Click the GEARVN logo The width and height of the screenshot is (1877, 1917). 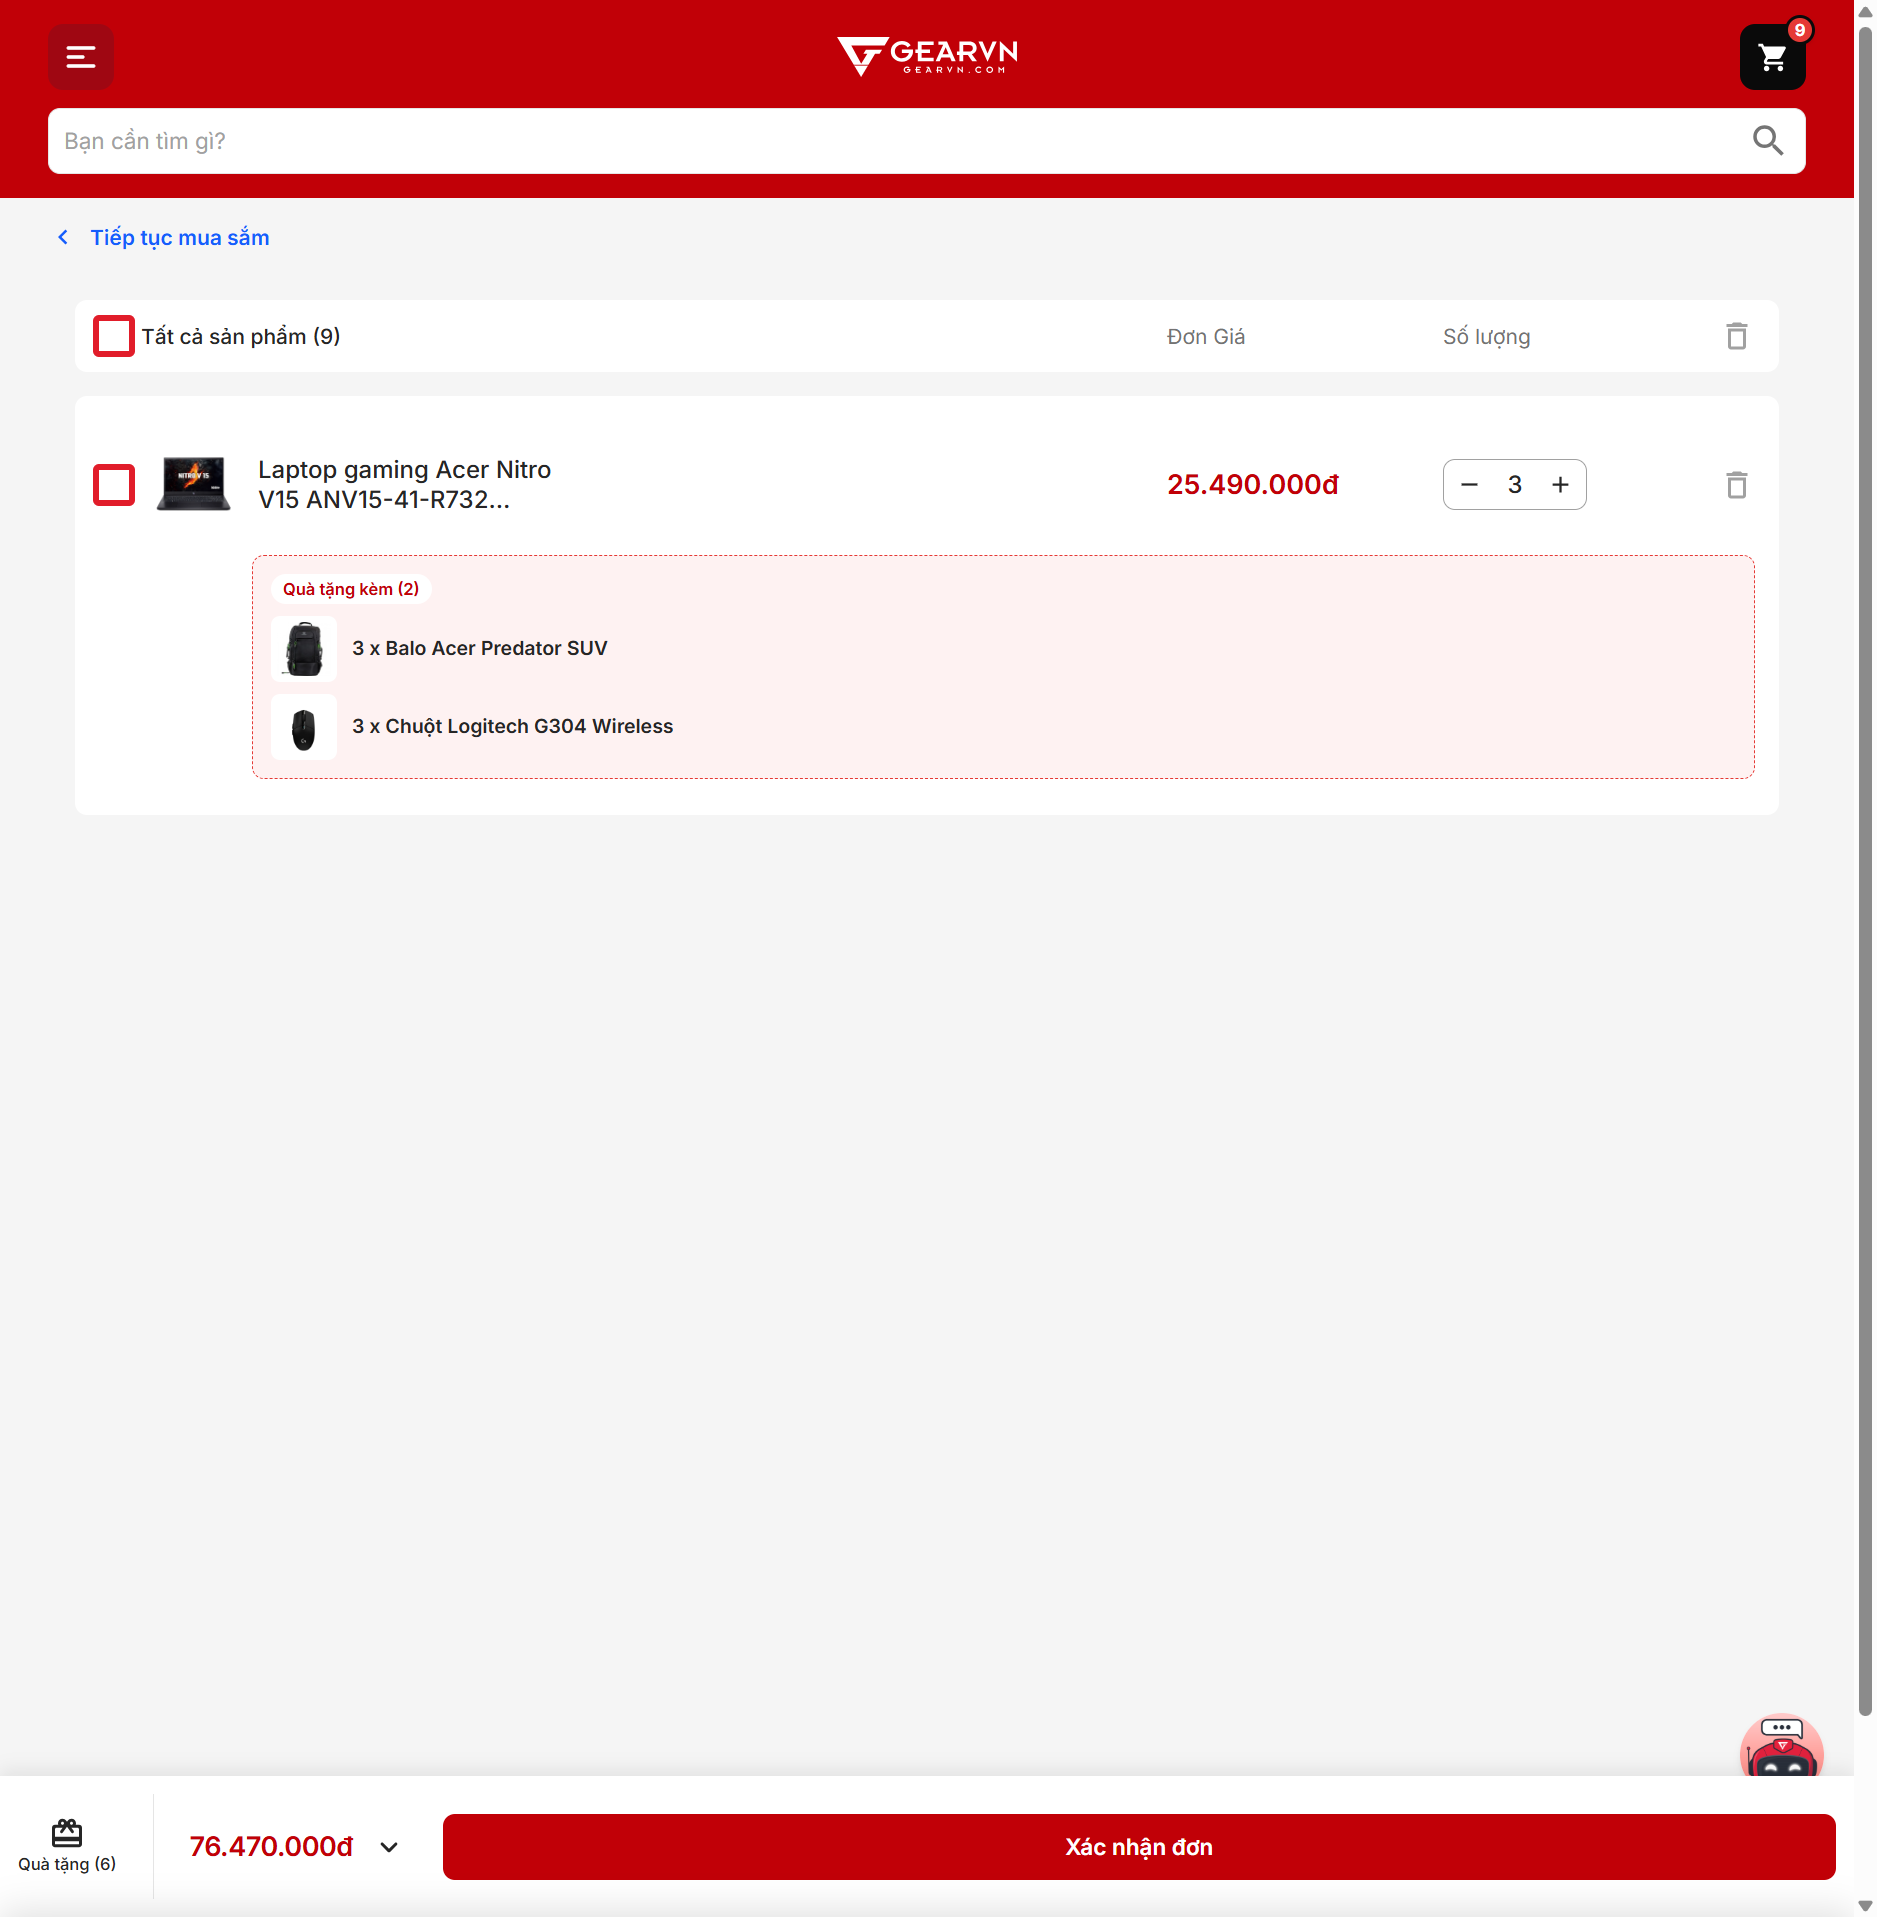point(927,56)
